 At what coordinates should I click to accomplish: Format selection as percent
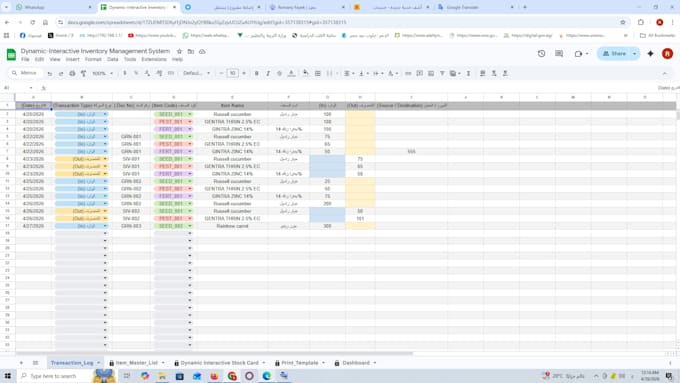136,73
